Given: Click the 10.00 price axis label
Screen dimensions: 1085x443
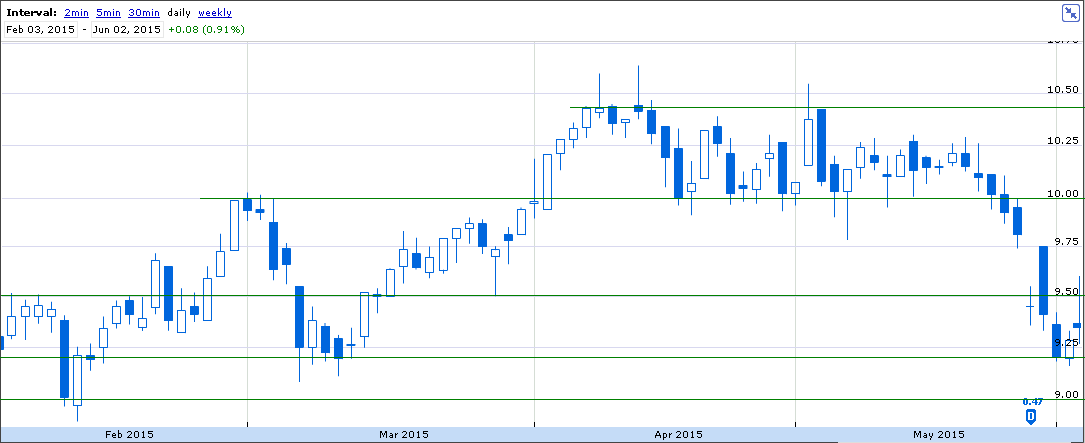Looking at the screenshot, I should click(x=1061, y=192).
